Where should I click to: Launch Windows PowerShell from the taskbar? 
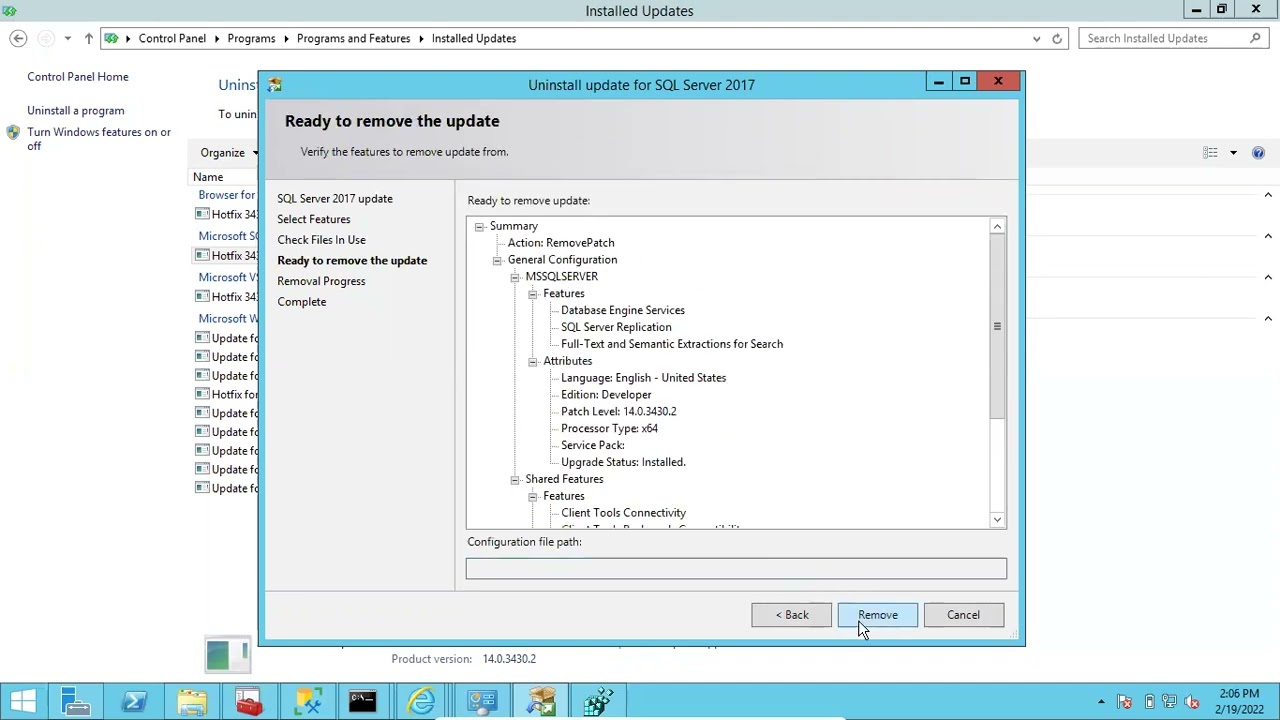(134, 702)
